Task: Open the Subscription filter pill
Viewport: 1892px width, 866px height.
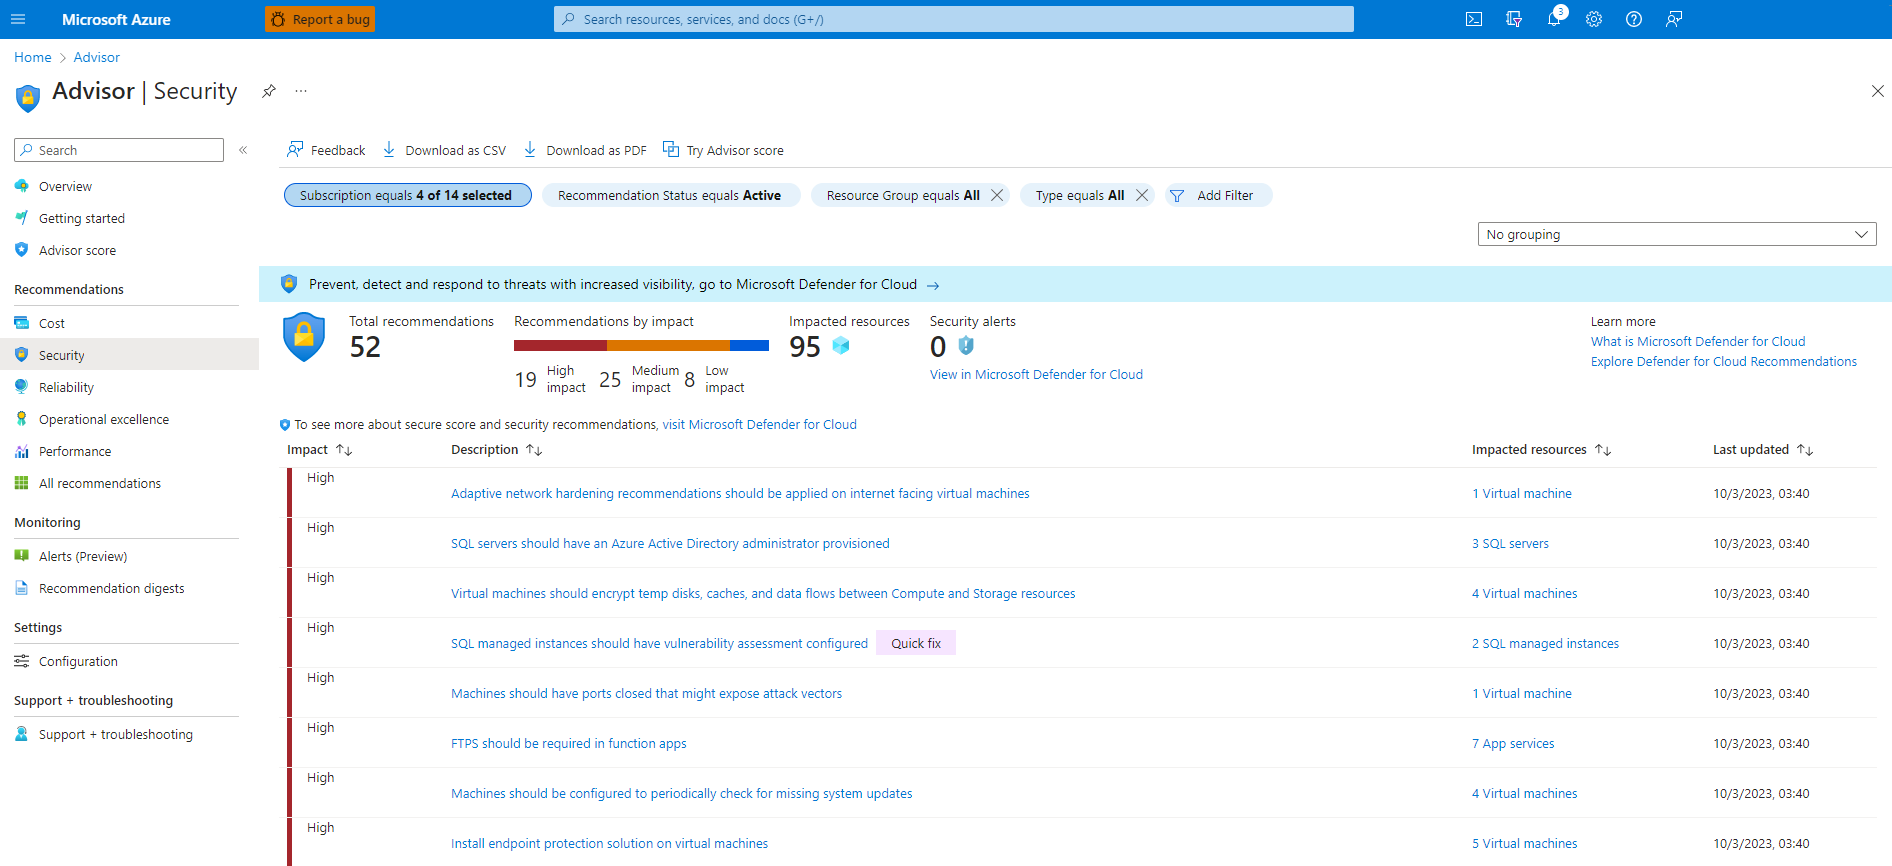Action: point(407,195)
